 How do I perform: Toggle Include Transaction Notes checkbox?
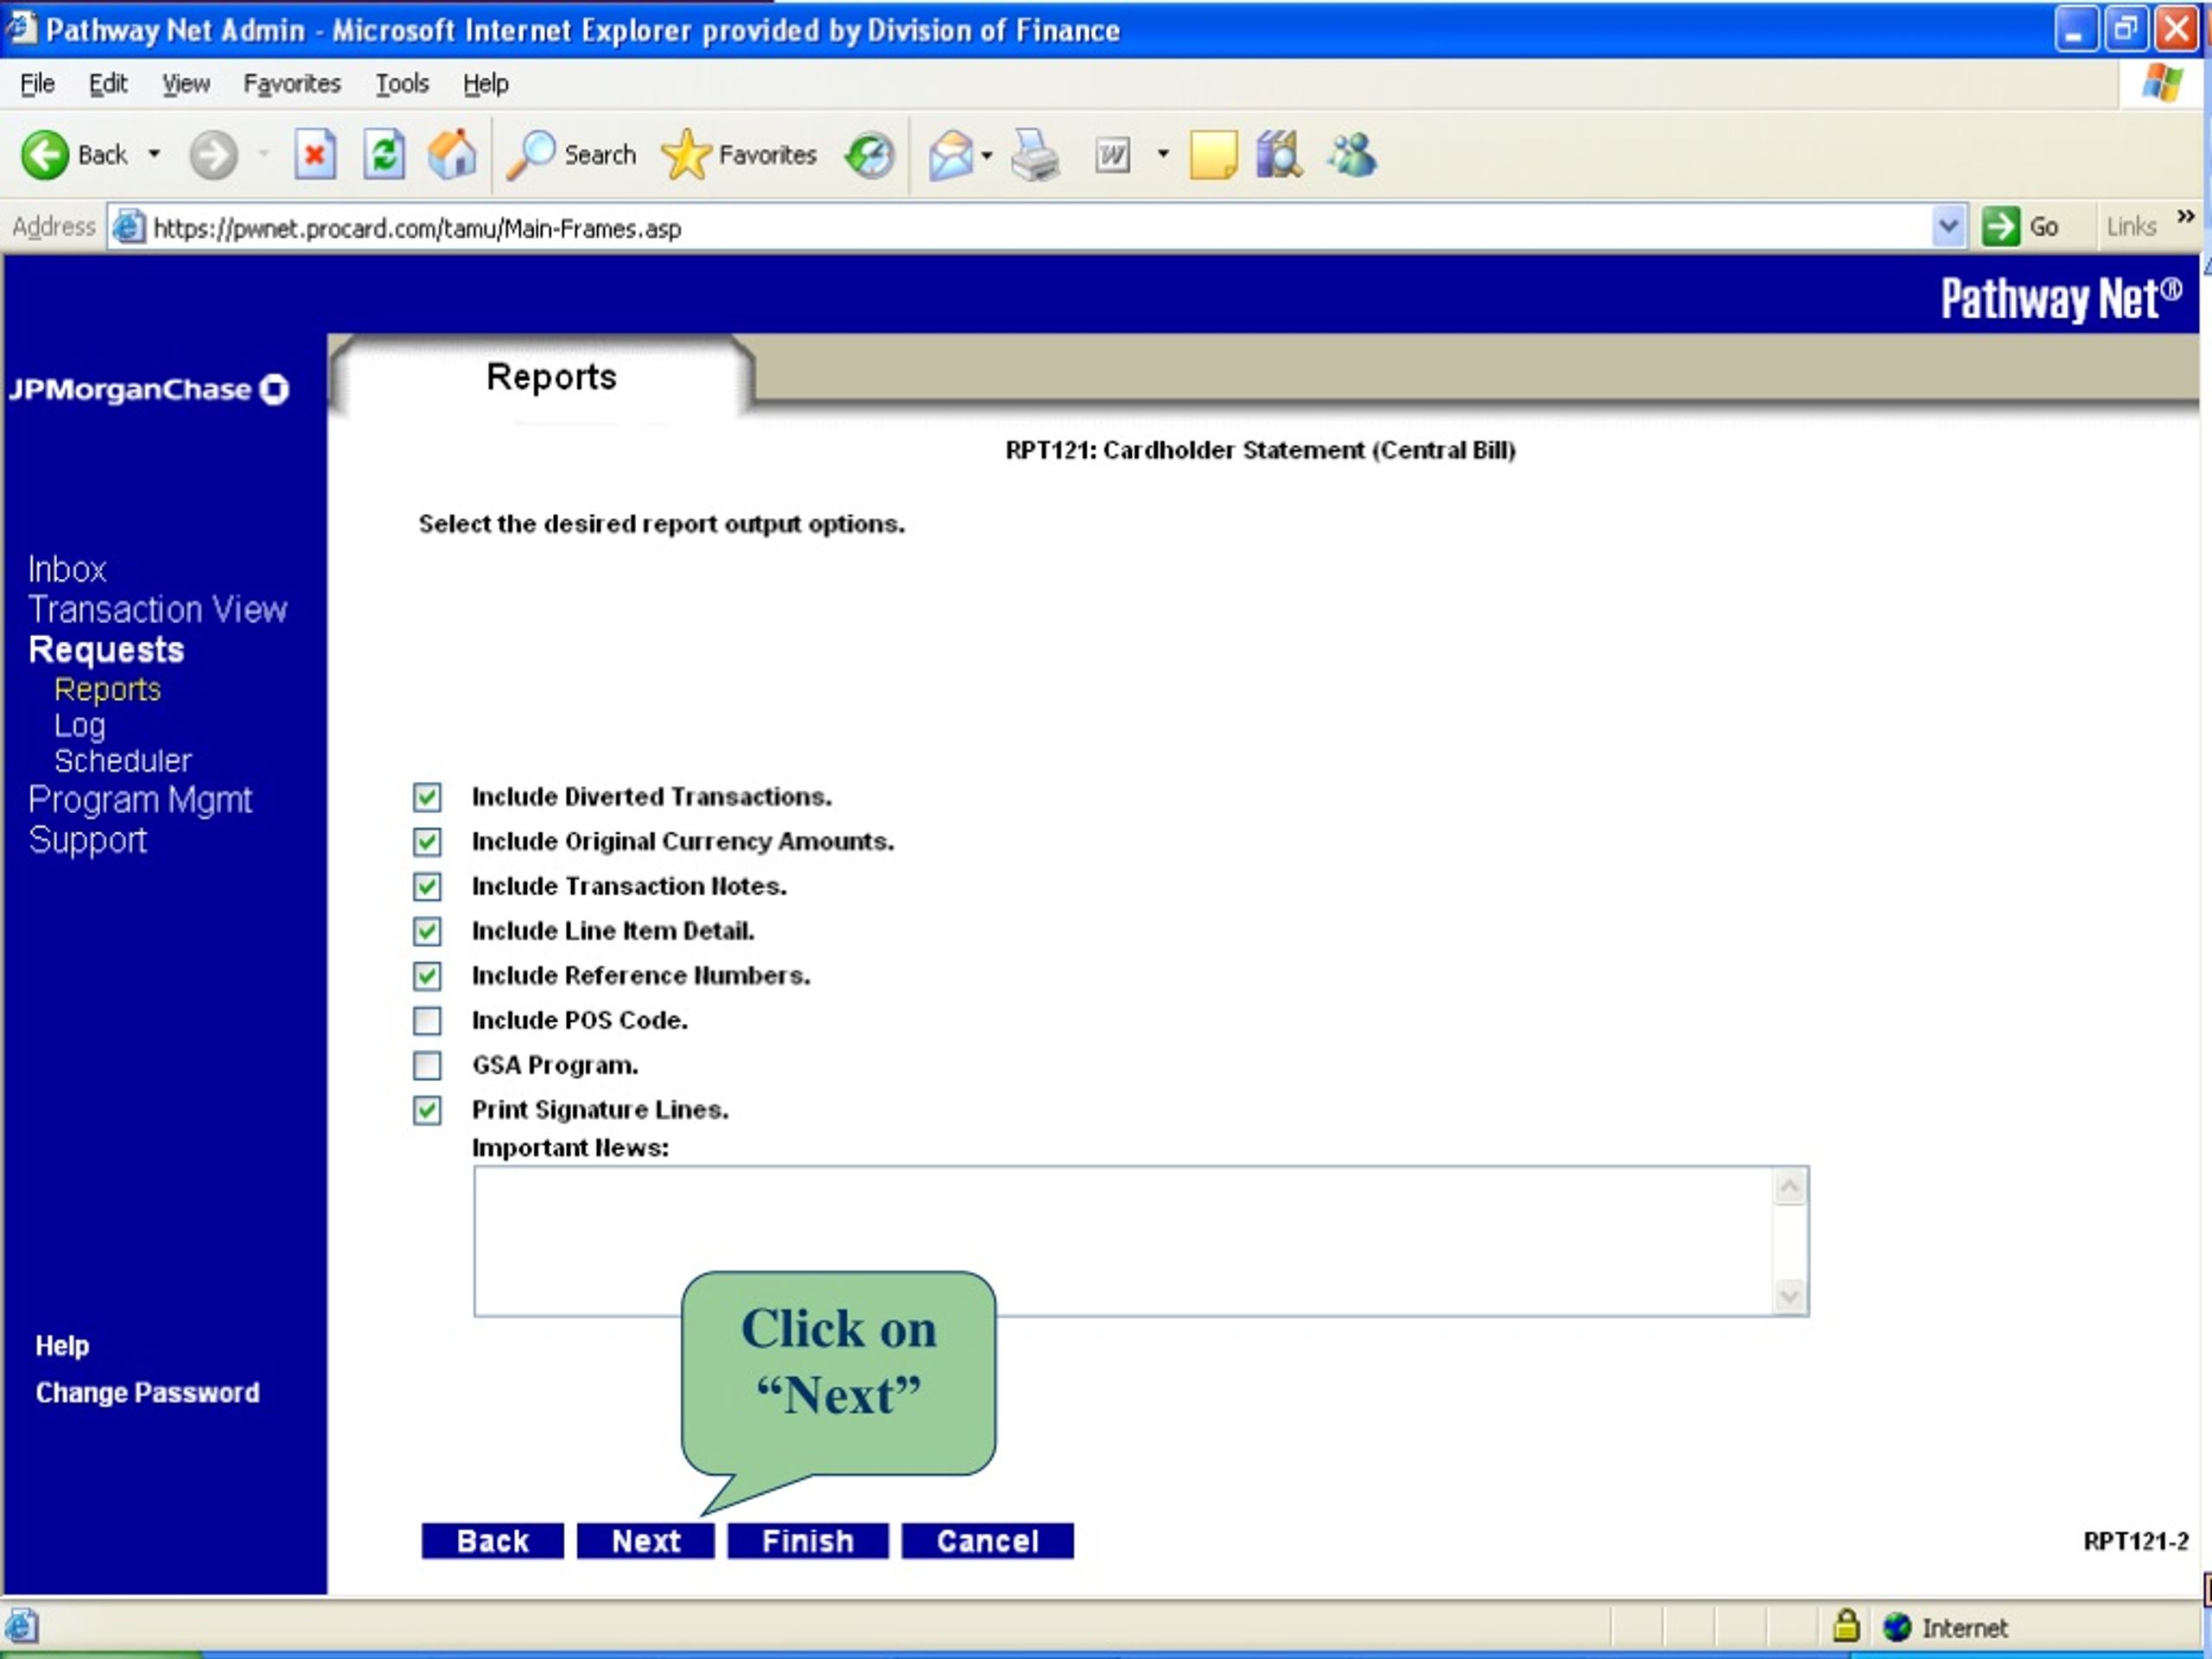427,887
